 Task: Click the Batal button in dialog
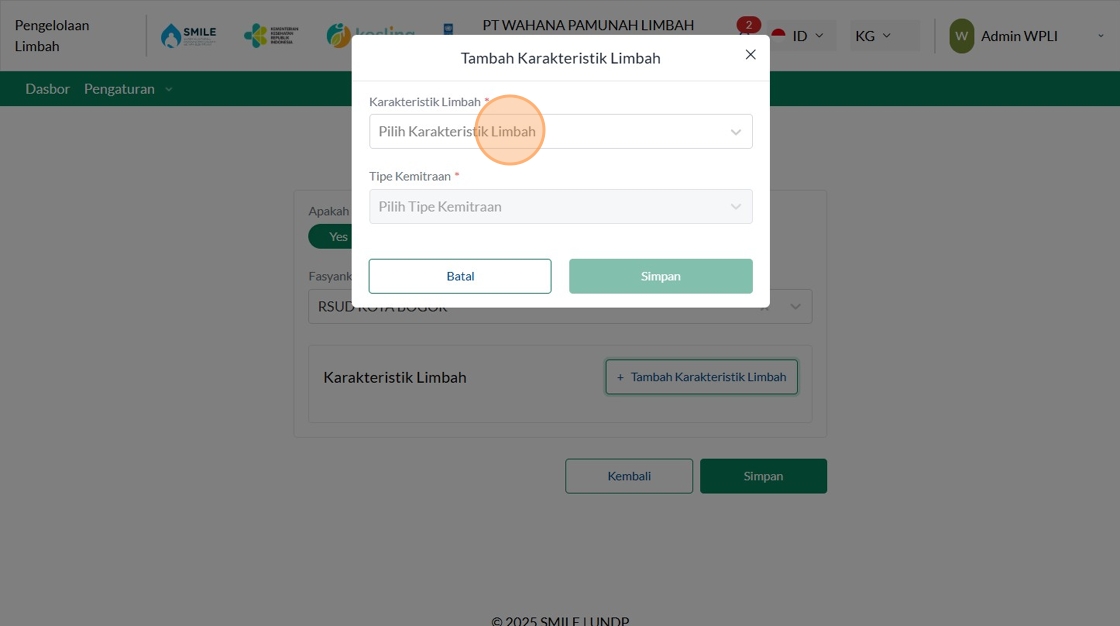460,276
